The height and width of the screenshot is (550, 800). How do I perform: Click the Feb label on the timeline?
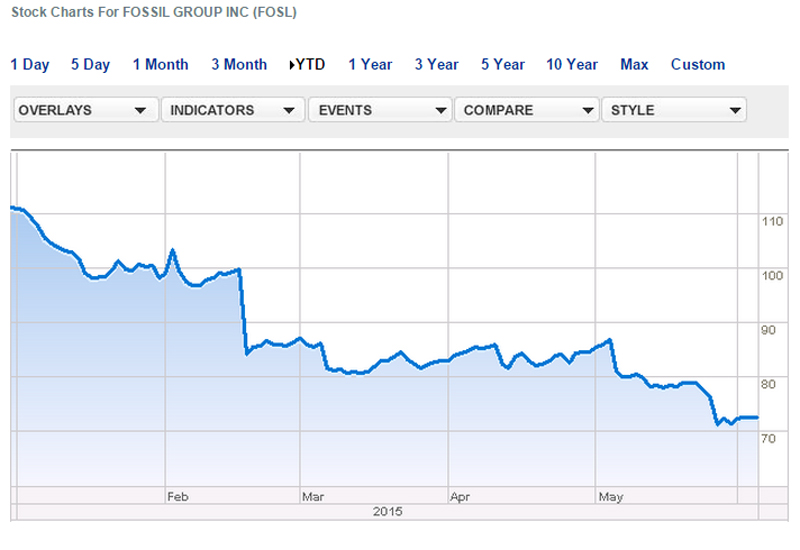178,496
